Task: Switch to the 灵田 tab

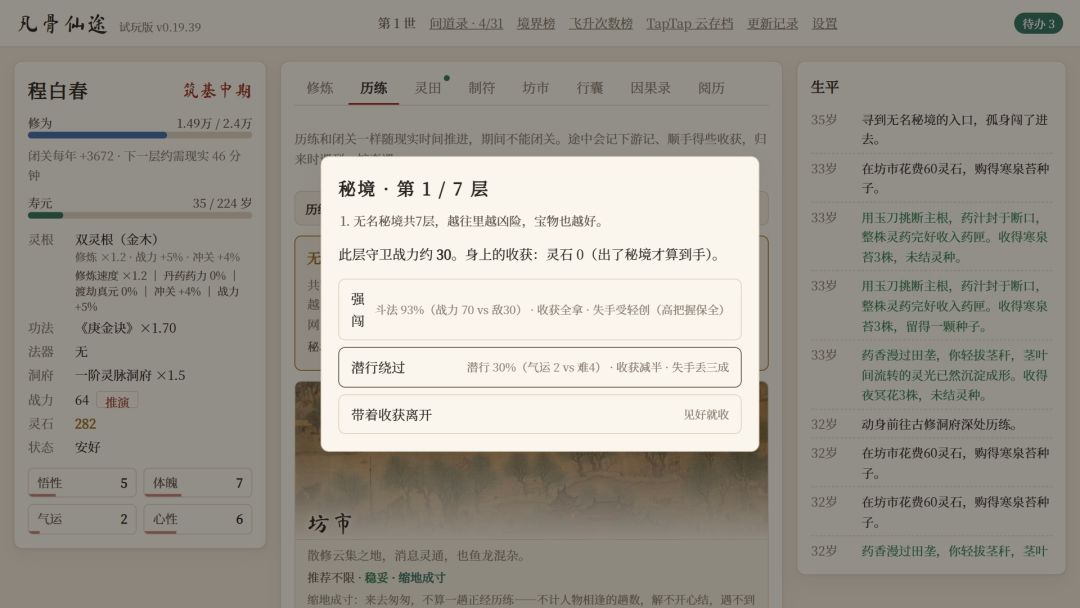Action: [428, 88]
